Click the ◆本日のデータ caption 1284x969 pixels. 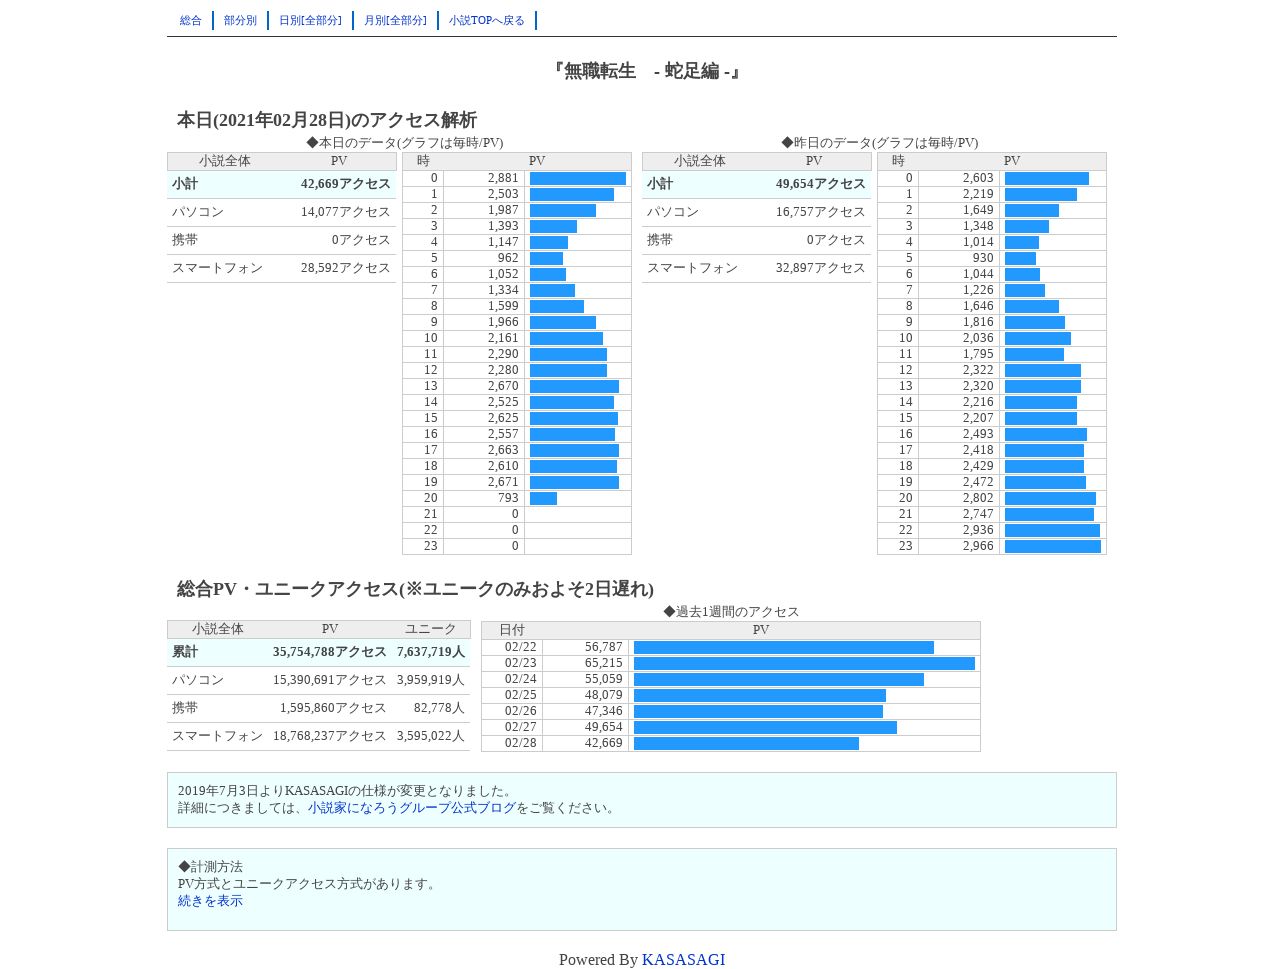pos(405,143)
